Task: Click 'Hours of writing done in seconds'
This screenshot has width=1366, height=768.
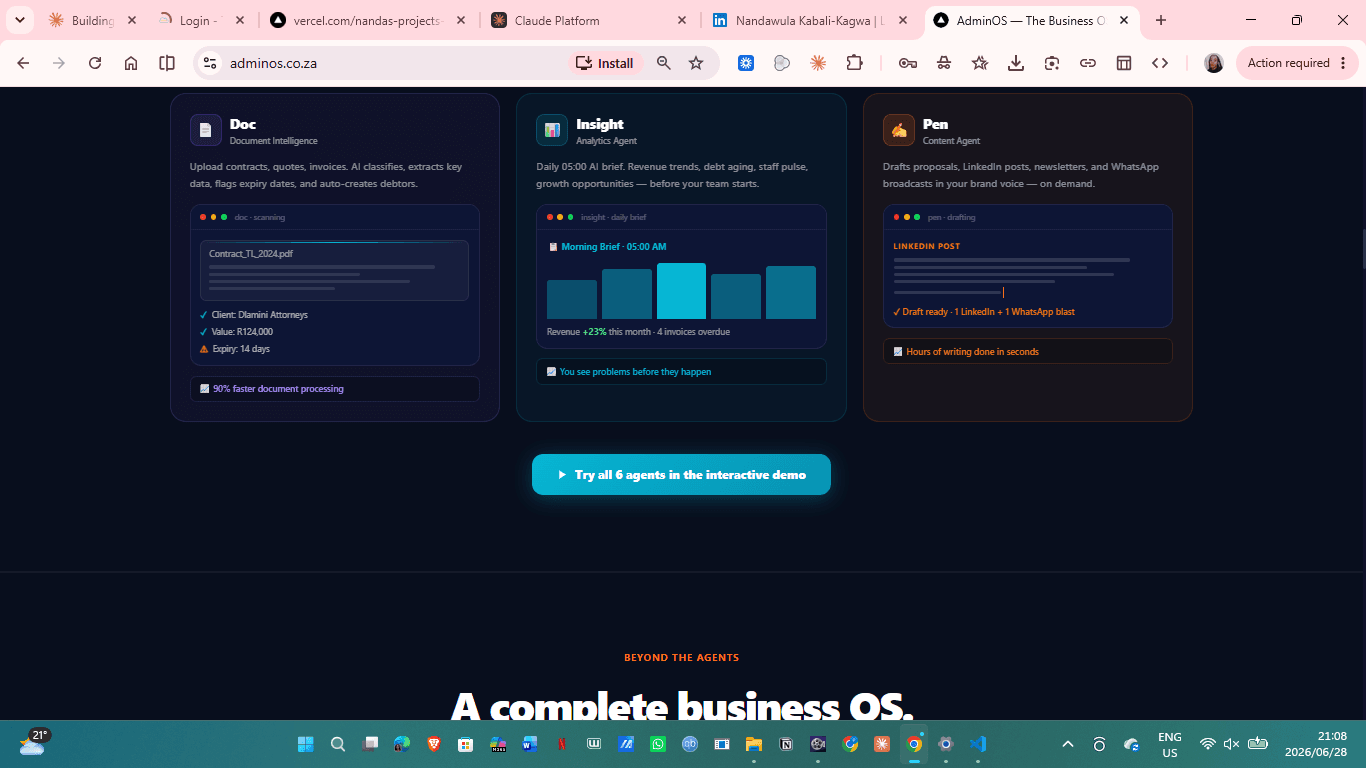Action: pyautogui.click(x=973, y=352)
